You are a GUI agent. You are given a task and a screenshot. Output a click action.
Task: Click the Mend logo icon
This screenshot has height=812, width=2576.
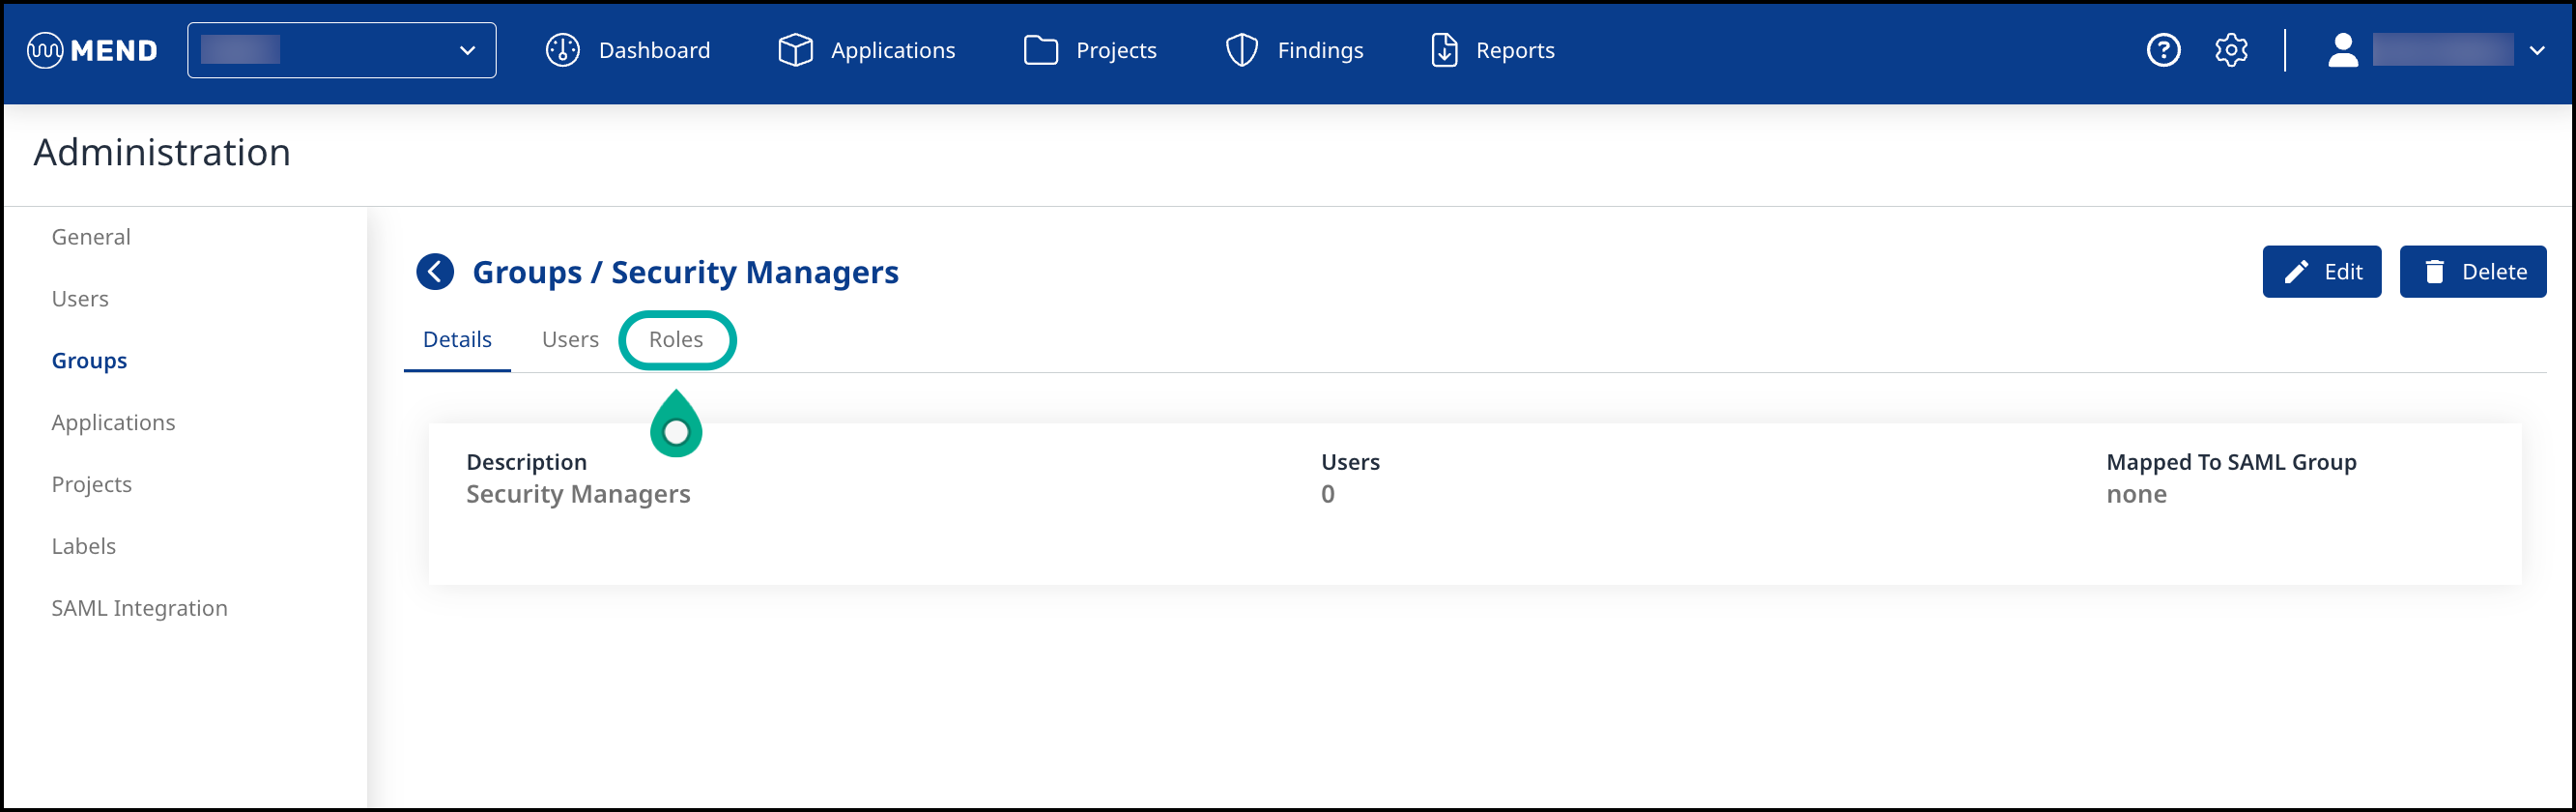[45, 50]
